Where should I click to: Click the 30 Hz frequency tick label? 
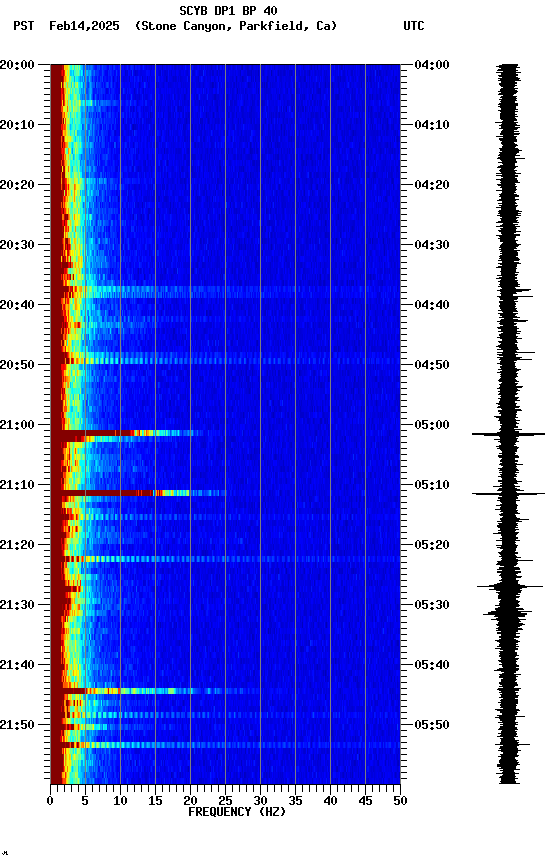tap(260, 801)
